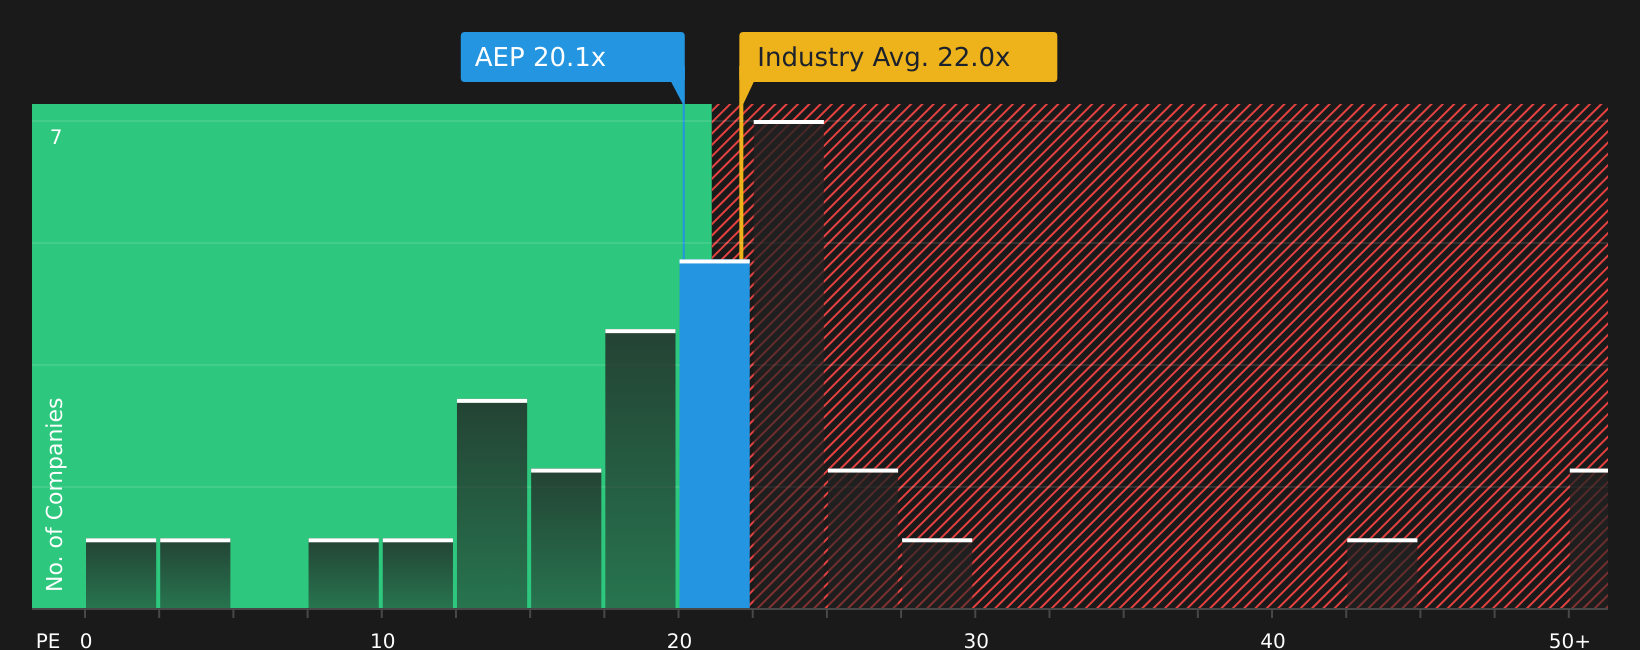1640x650 pixels.
Task: Click the histogram bar for PE 2.5 to 5
Action: coord(195,573)
